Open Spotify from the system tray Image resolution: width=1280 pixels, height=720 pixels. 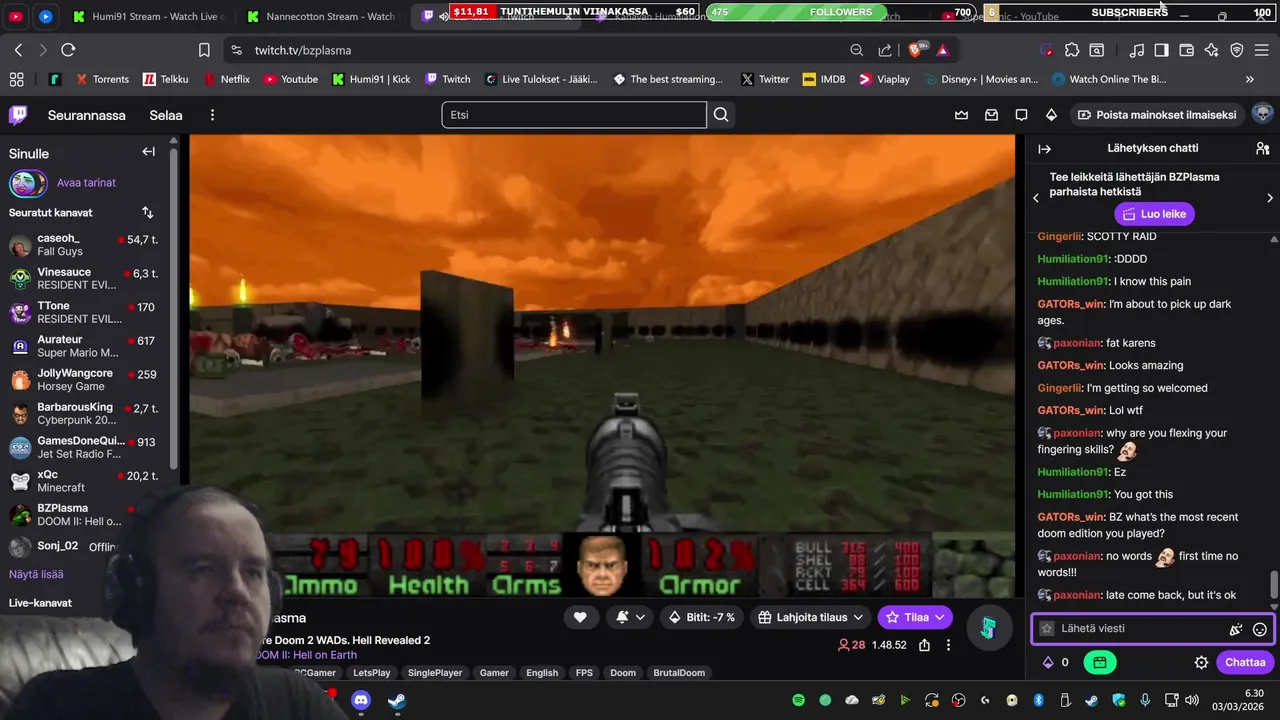point(799,700)
